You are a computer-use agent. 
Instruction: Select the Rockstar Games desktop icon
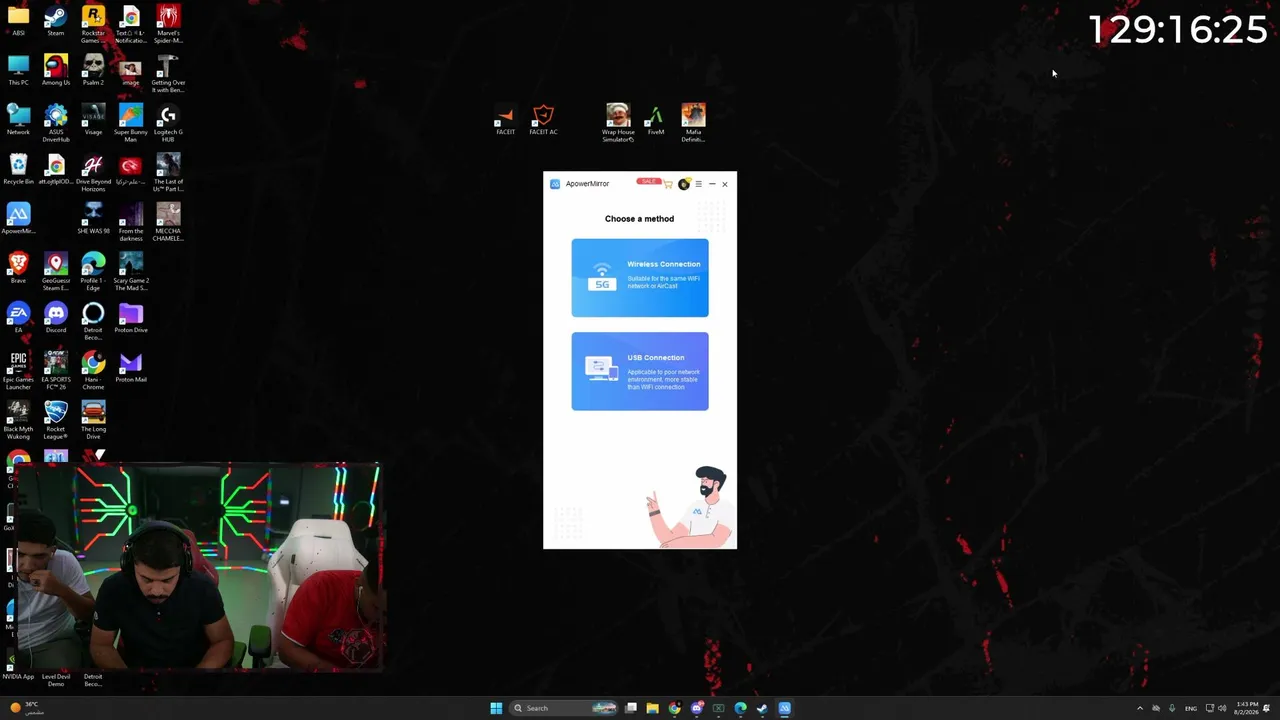pyautogui.click(x=93, y=24)
